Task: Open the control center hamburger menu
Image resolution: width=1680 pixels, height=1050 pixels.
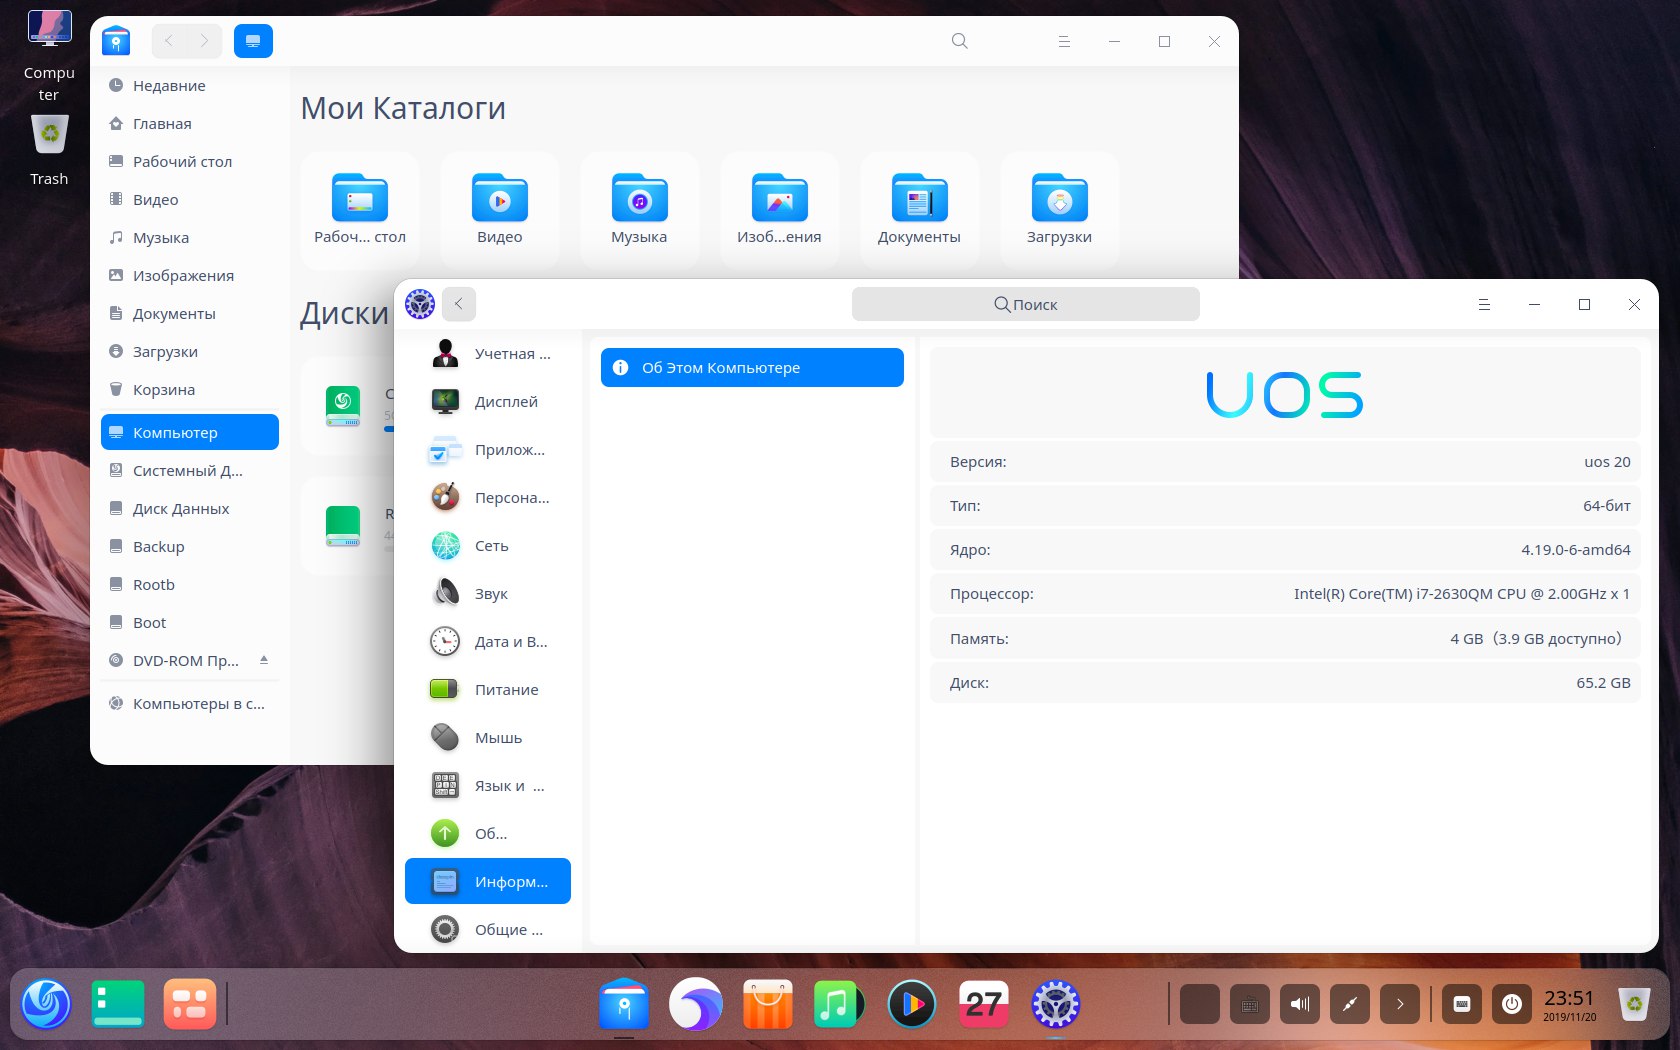Action: coord(1484,305)
